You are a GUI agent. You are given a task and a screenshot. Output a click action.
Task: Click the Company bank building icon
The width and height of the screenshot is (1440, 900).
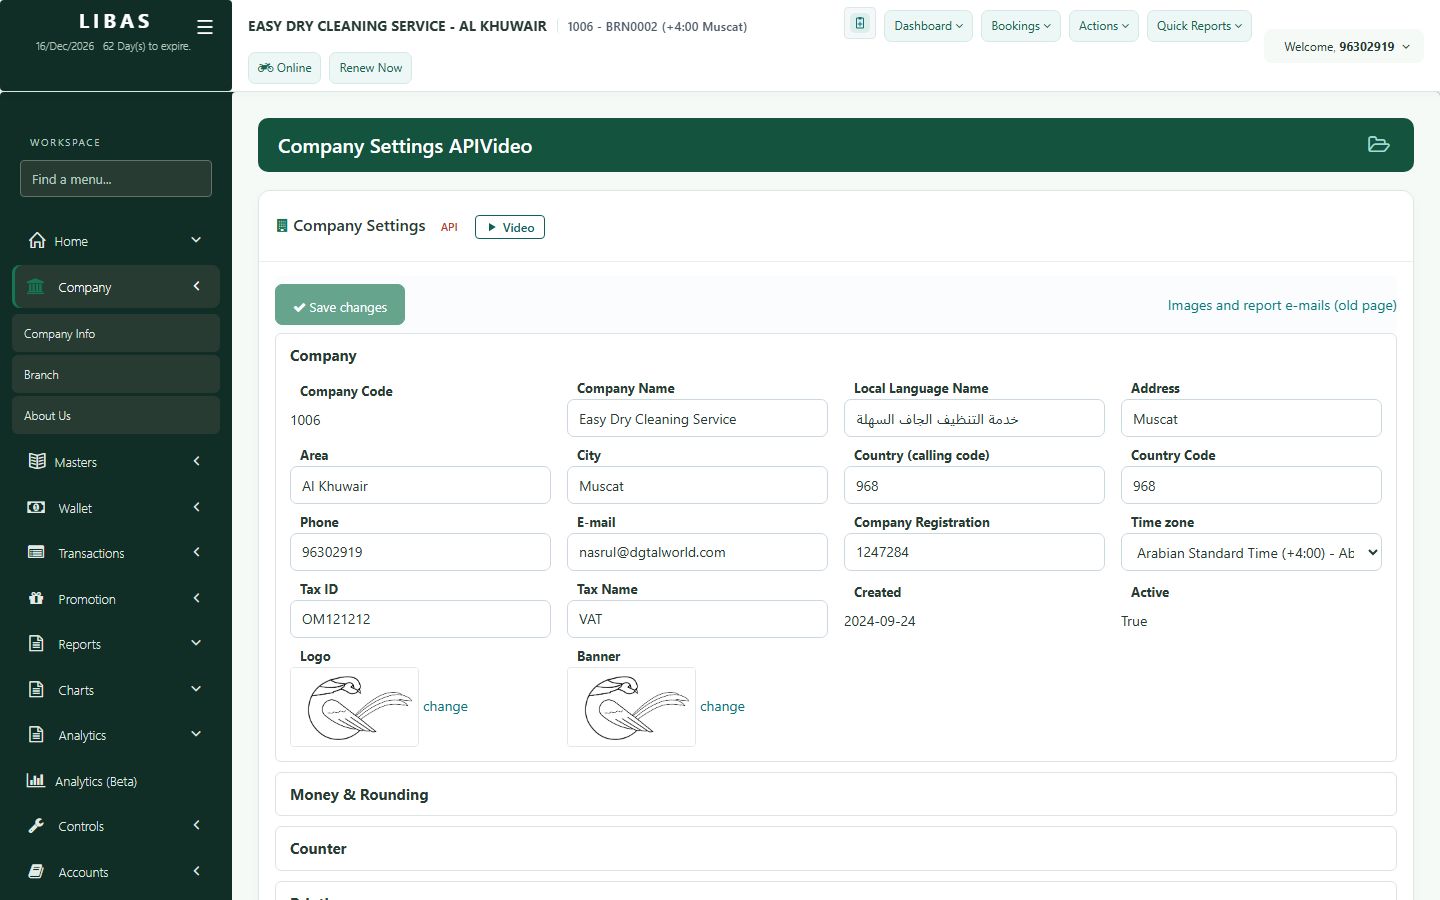point(36,287)
